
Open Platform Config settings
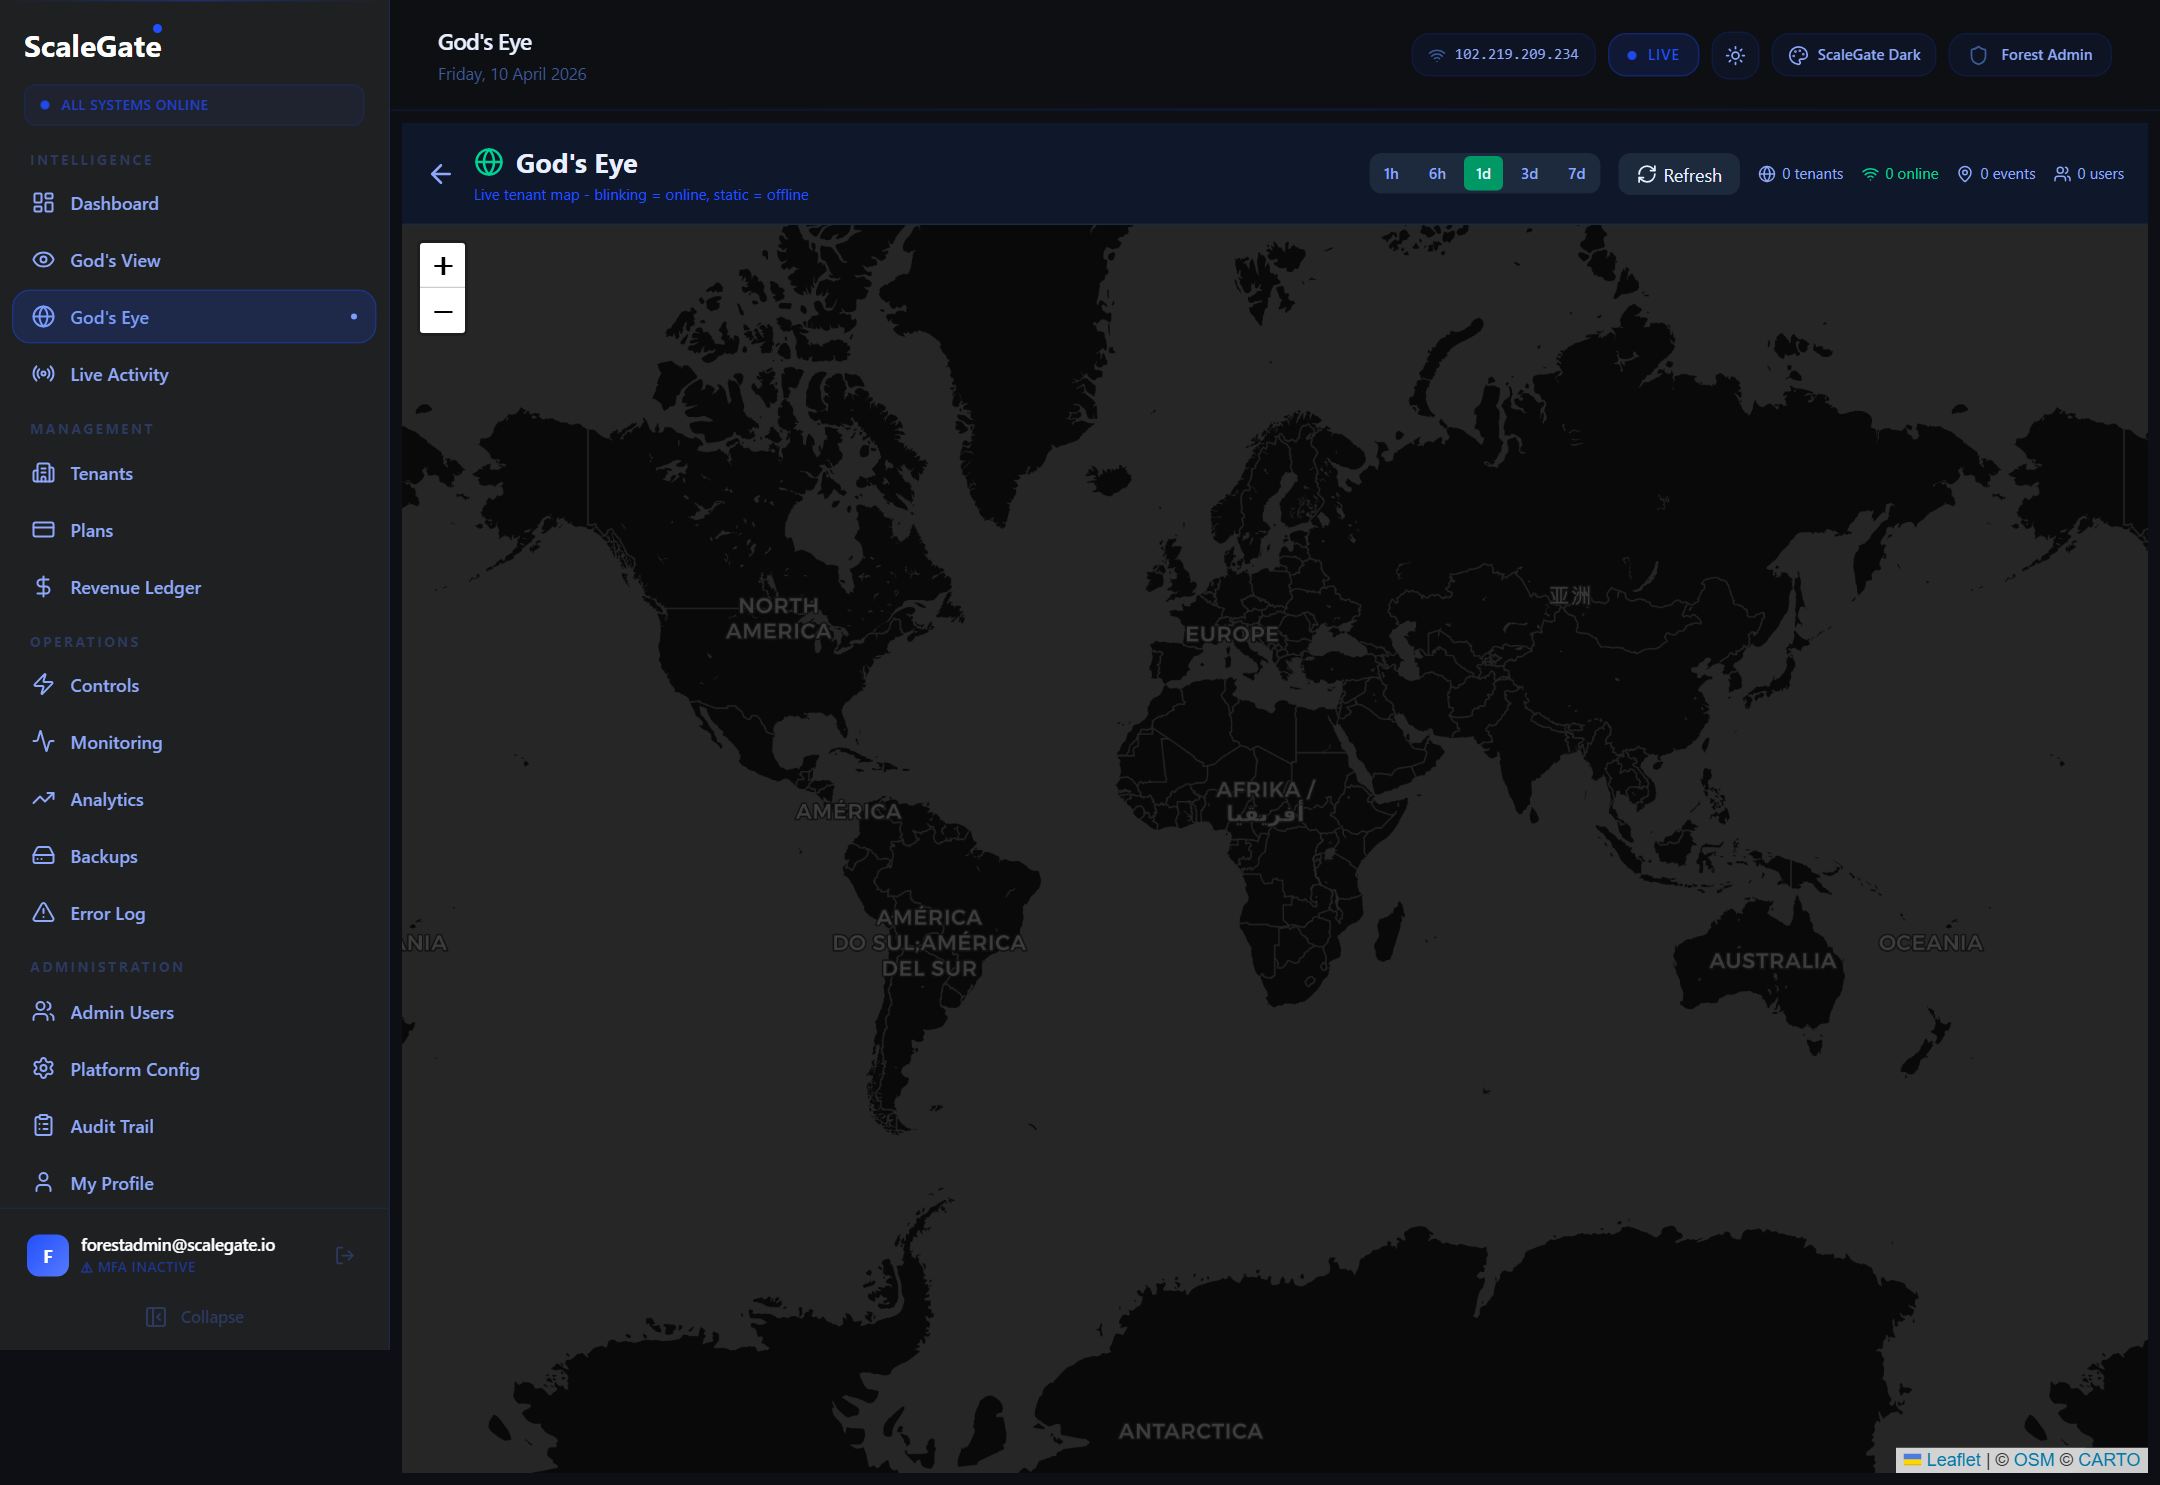134,1069
